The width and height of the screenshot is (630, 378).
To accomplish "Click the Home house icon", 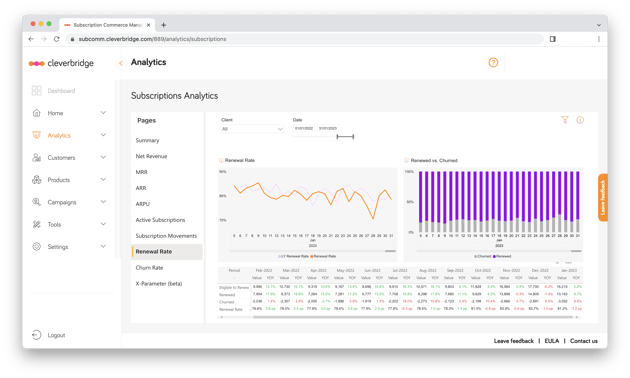I will [x=37, y=113].
